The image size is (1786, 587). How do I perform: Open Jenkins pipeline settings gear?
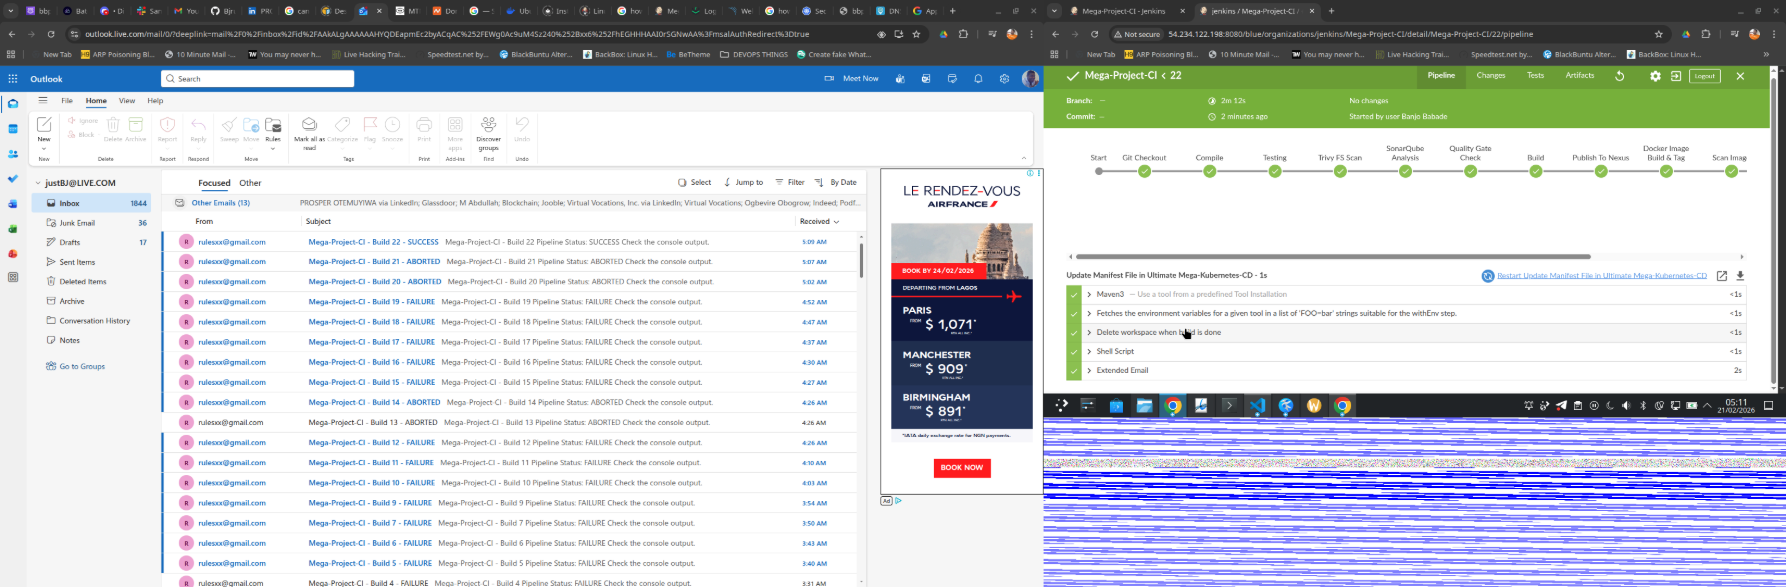click(1655, 76)
